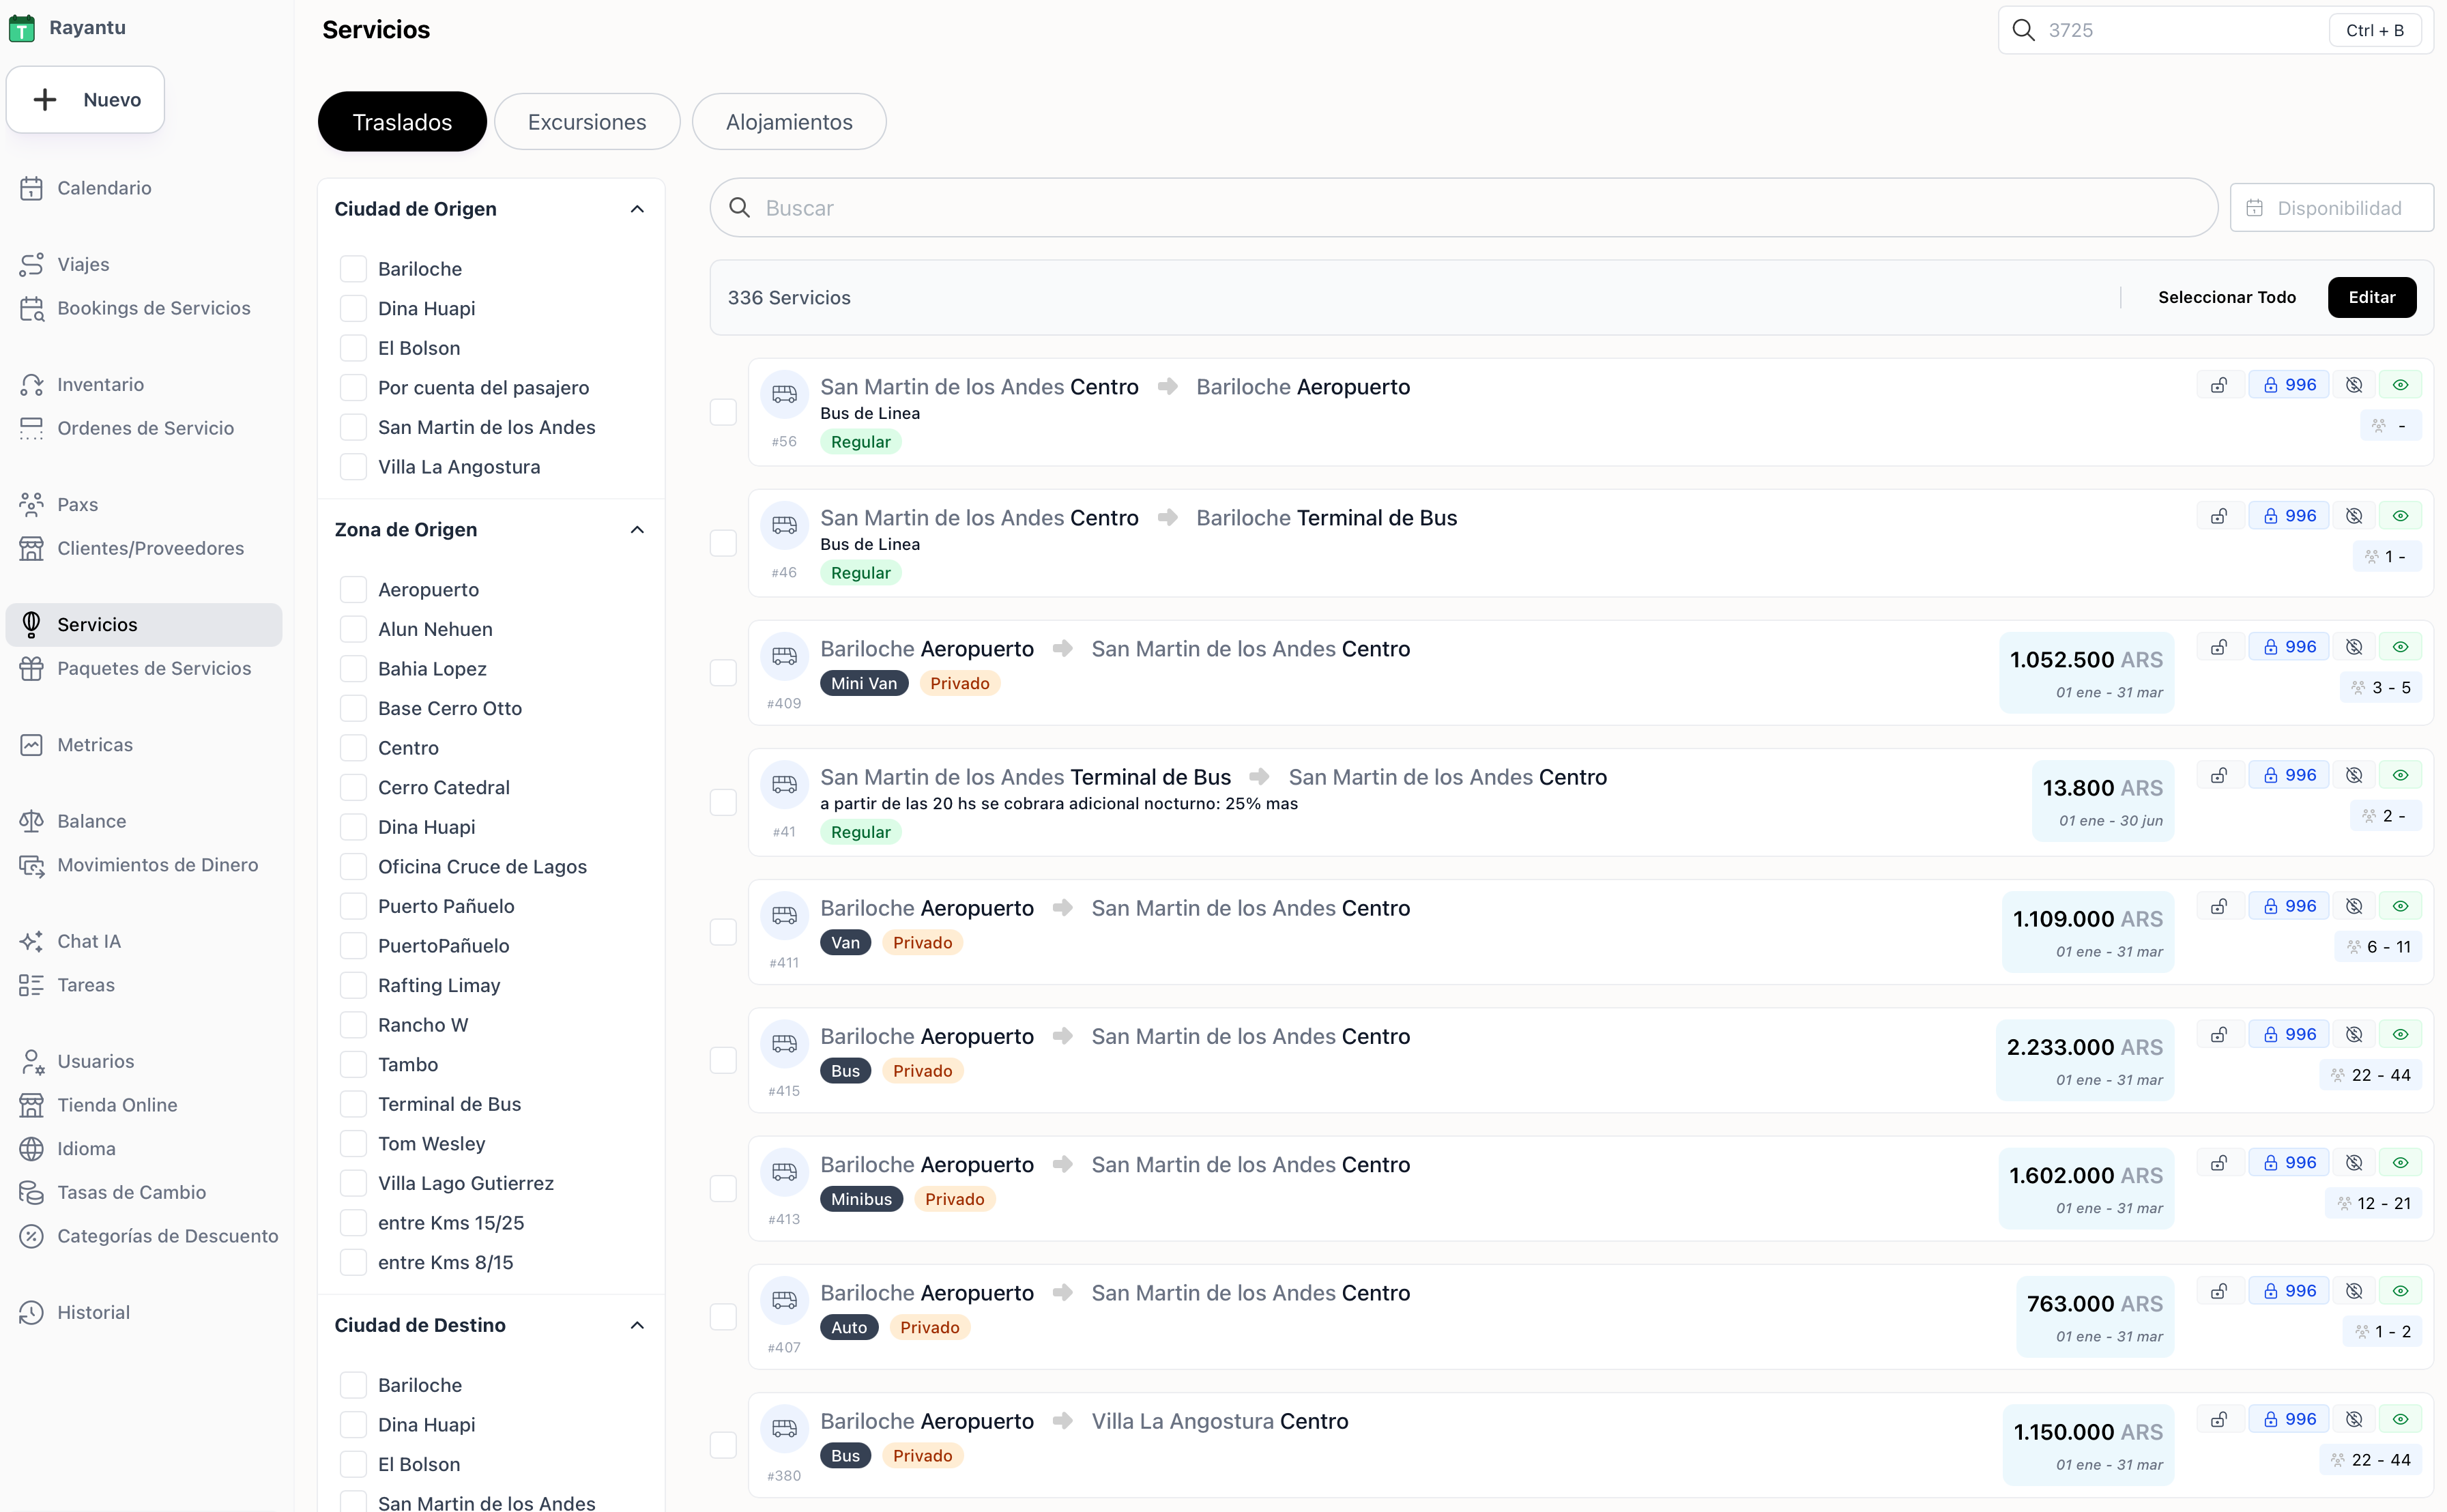The height and width of the screenshot is (1512, 2447).
Task: Open the Tienda Online section
Action: (116, 1104)
